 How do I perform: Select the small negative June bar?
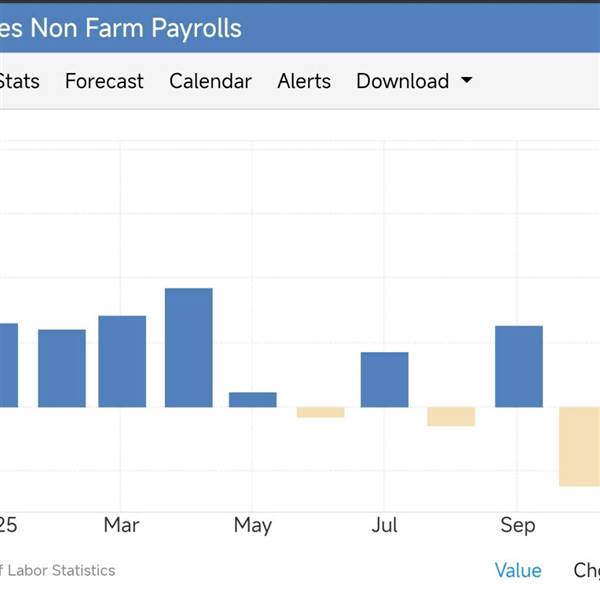(x=320, y=412)
